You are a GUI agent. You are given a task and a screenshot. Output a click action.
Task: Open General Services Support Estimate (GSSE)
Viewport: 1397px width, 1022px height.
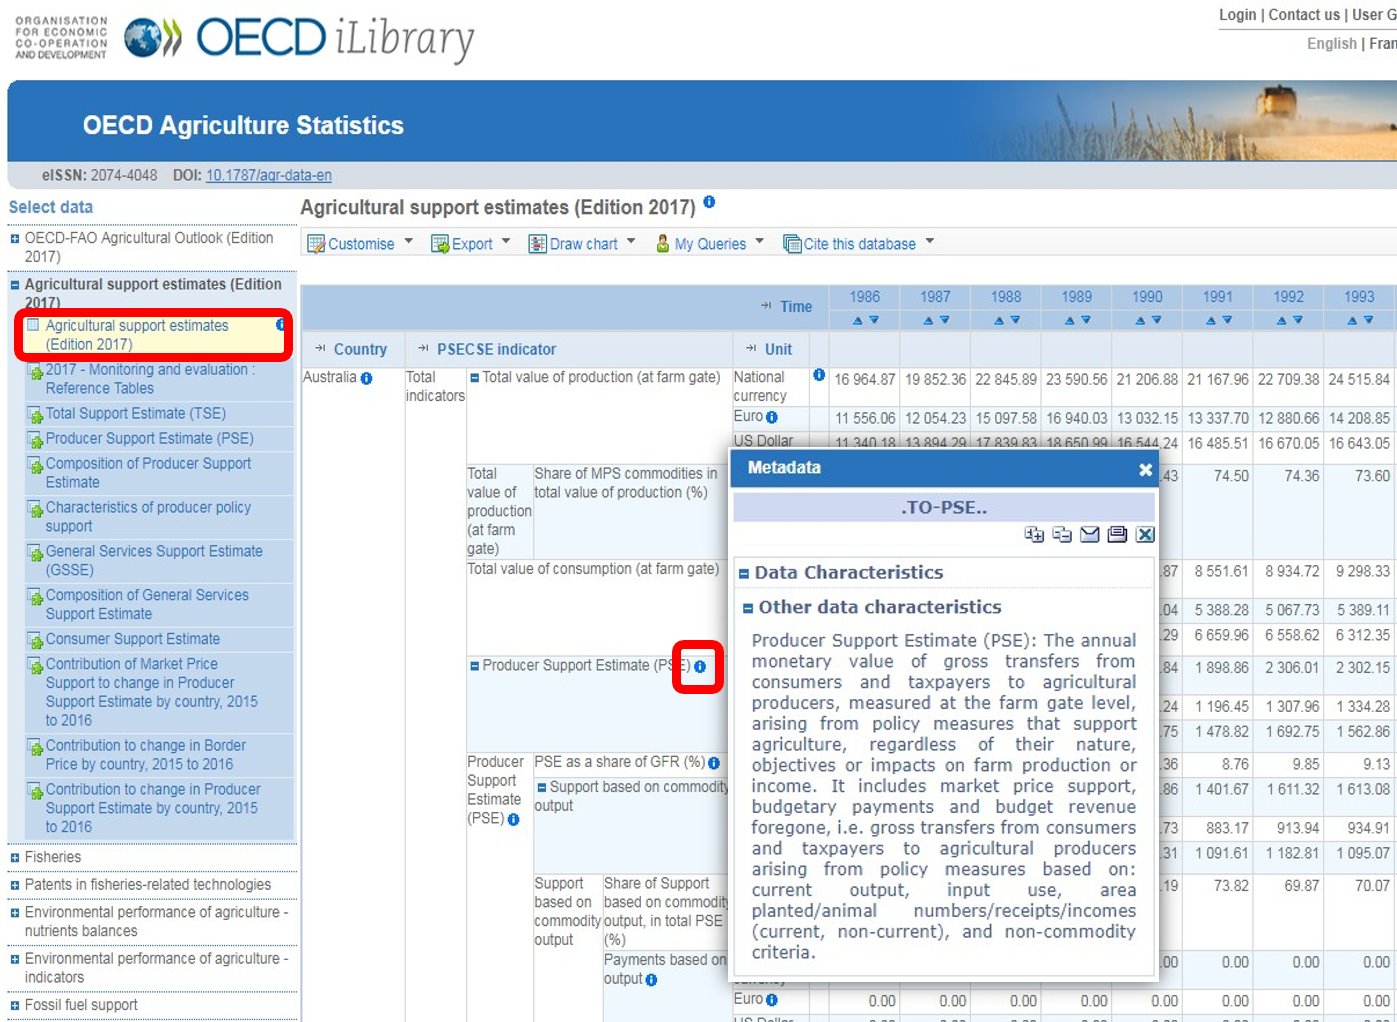pyautogui.click(x=154, y=560)
